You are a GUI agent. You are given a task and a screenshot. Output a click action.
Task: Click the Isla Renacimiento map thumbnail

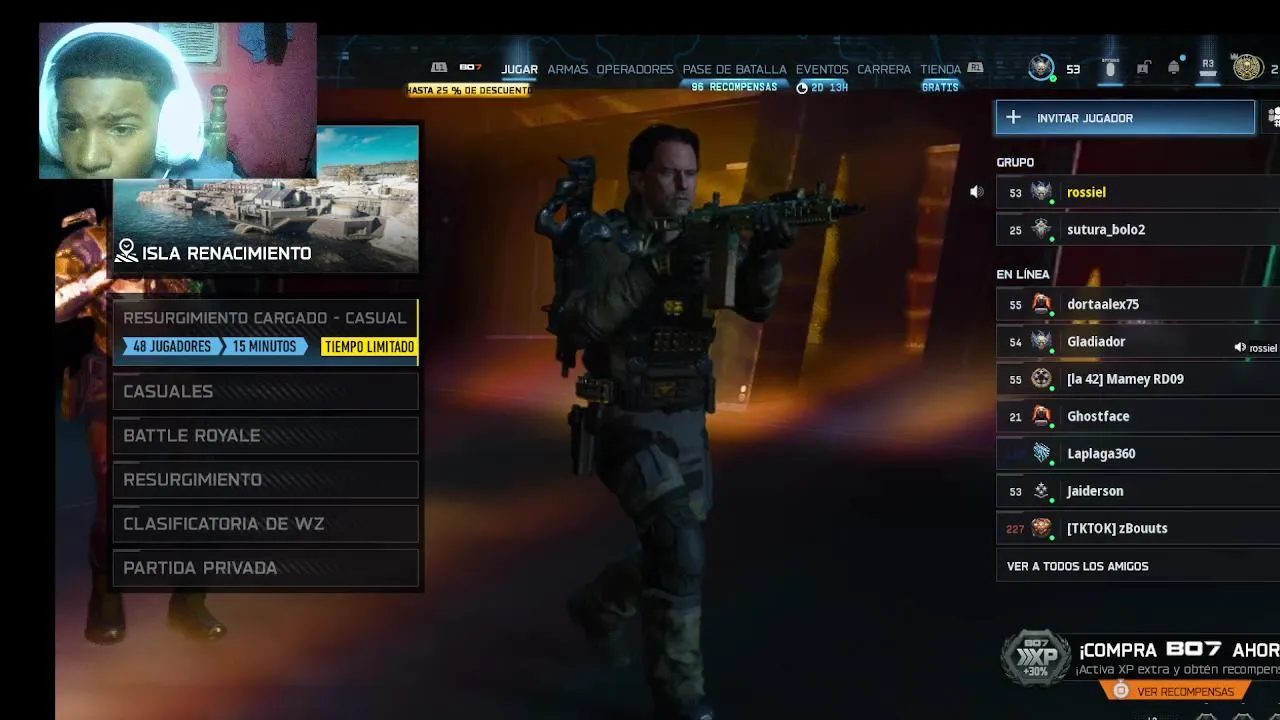coord(265,199)
